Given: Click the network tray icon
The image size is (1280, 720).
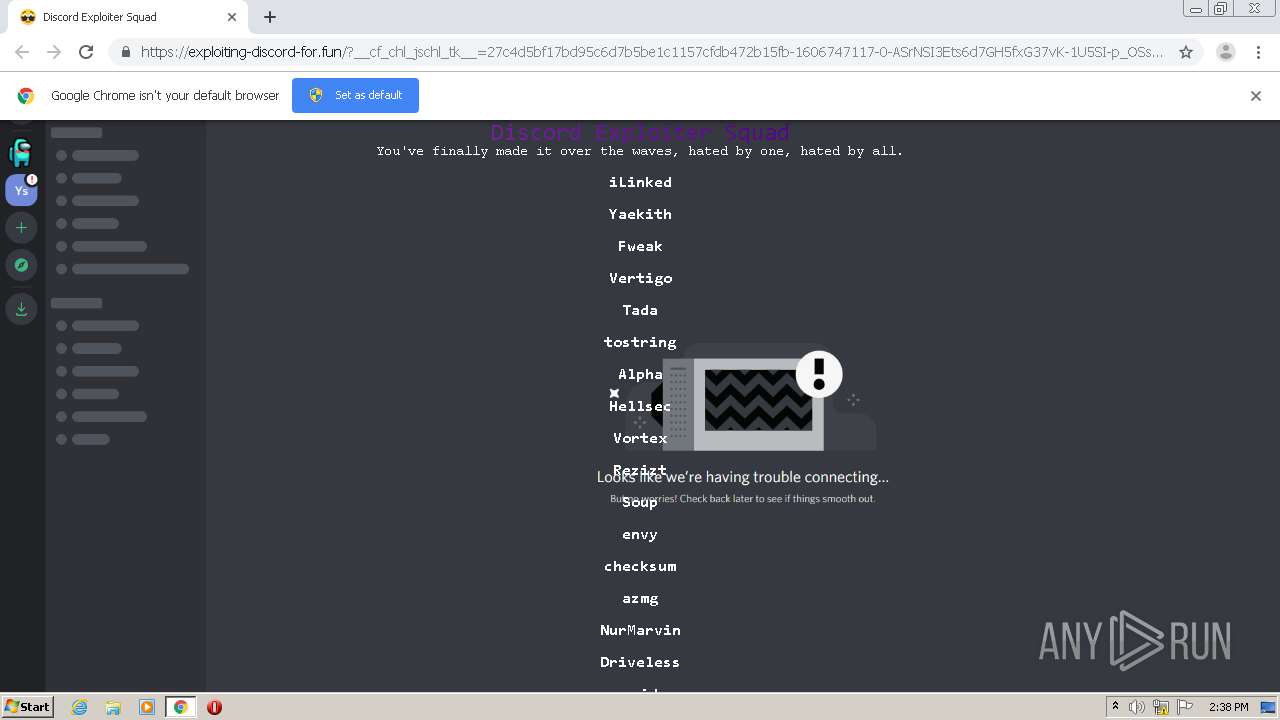Looking at the screenshot, I should (1161, 707).
